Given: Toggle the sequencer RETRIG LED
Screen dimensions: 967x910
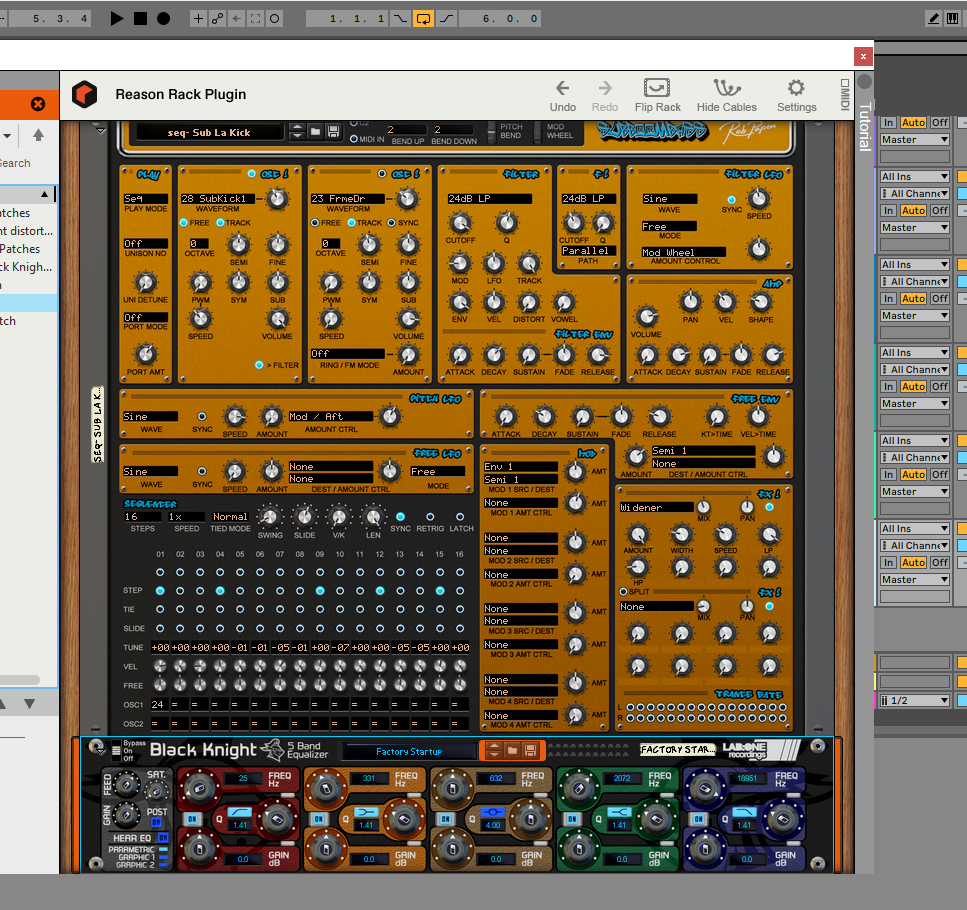Looking at the screenshot, I should [430, 517].
